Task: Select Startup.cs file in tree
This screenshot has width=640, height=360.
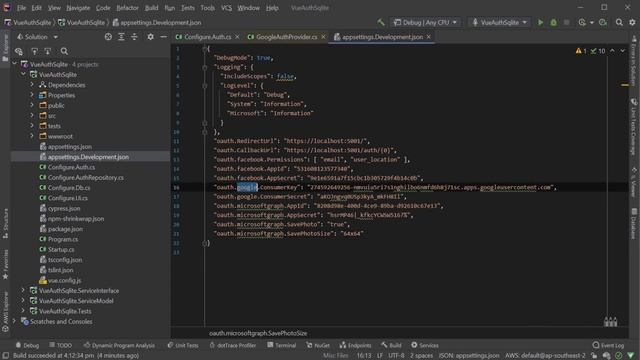Action: coord(61,249)
